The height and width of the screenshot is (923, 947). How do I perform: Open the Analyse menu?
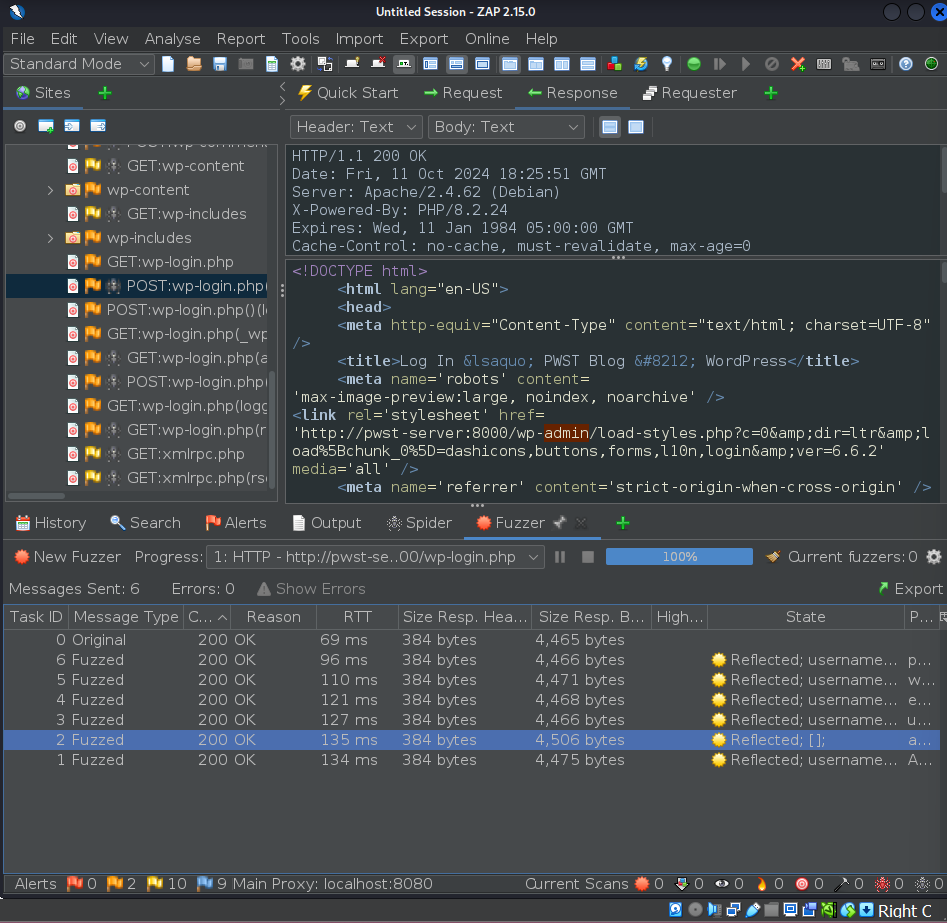click(x=172, y=38)
